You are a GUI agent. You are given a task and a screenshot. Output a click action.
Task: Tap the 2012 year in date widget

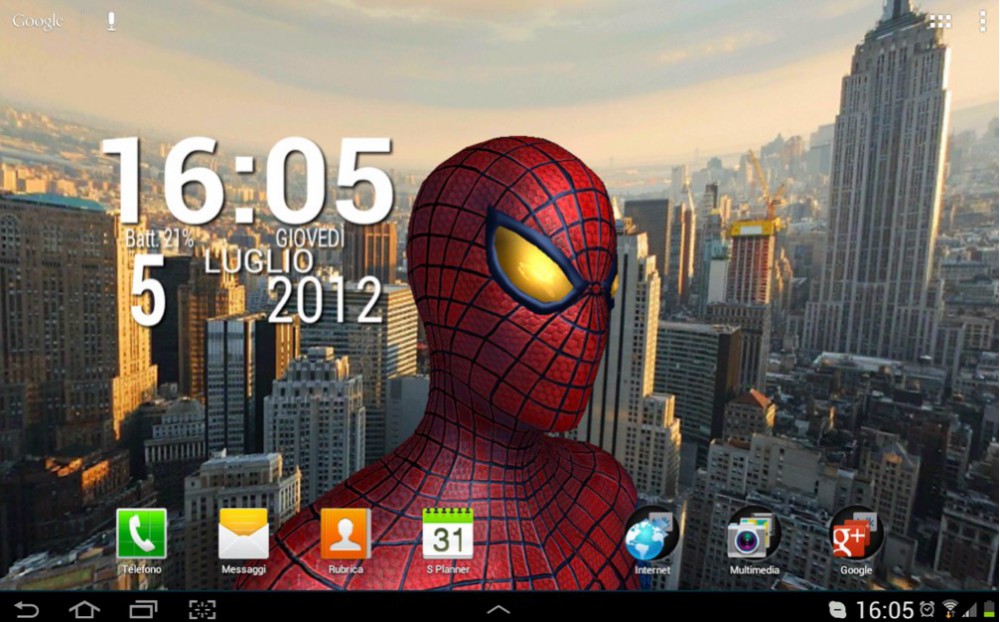[x=325, y=300]
